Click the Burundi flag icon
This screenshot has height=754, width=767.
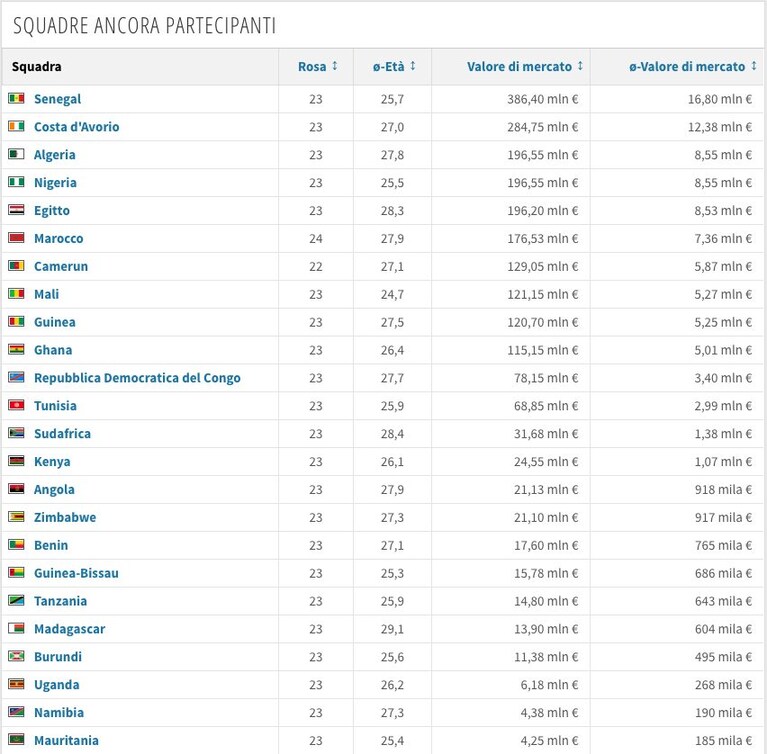click(x=16, y=656)
